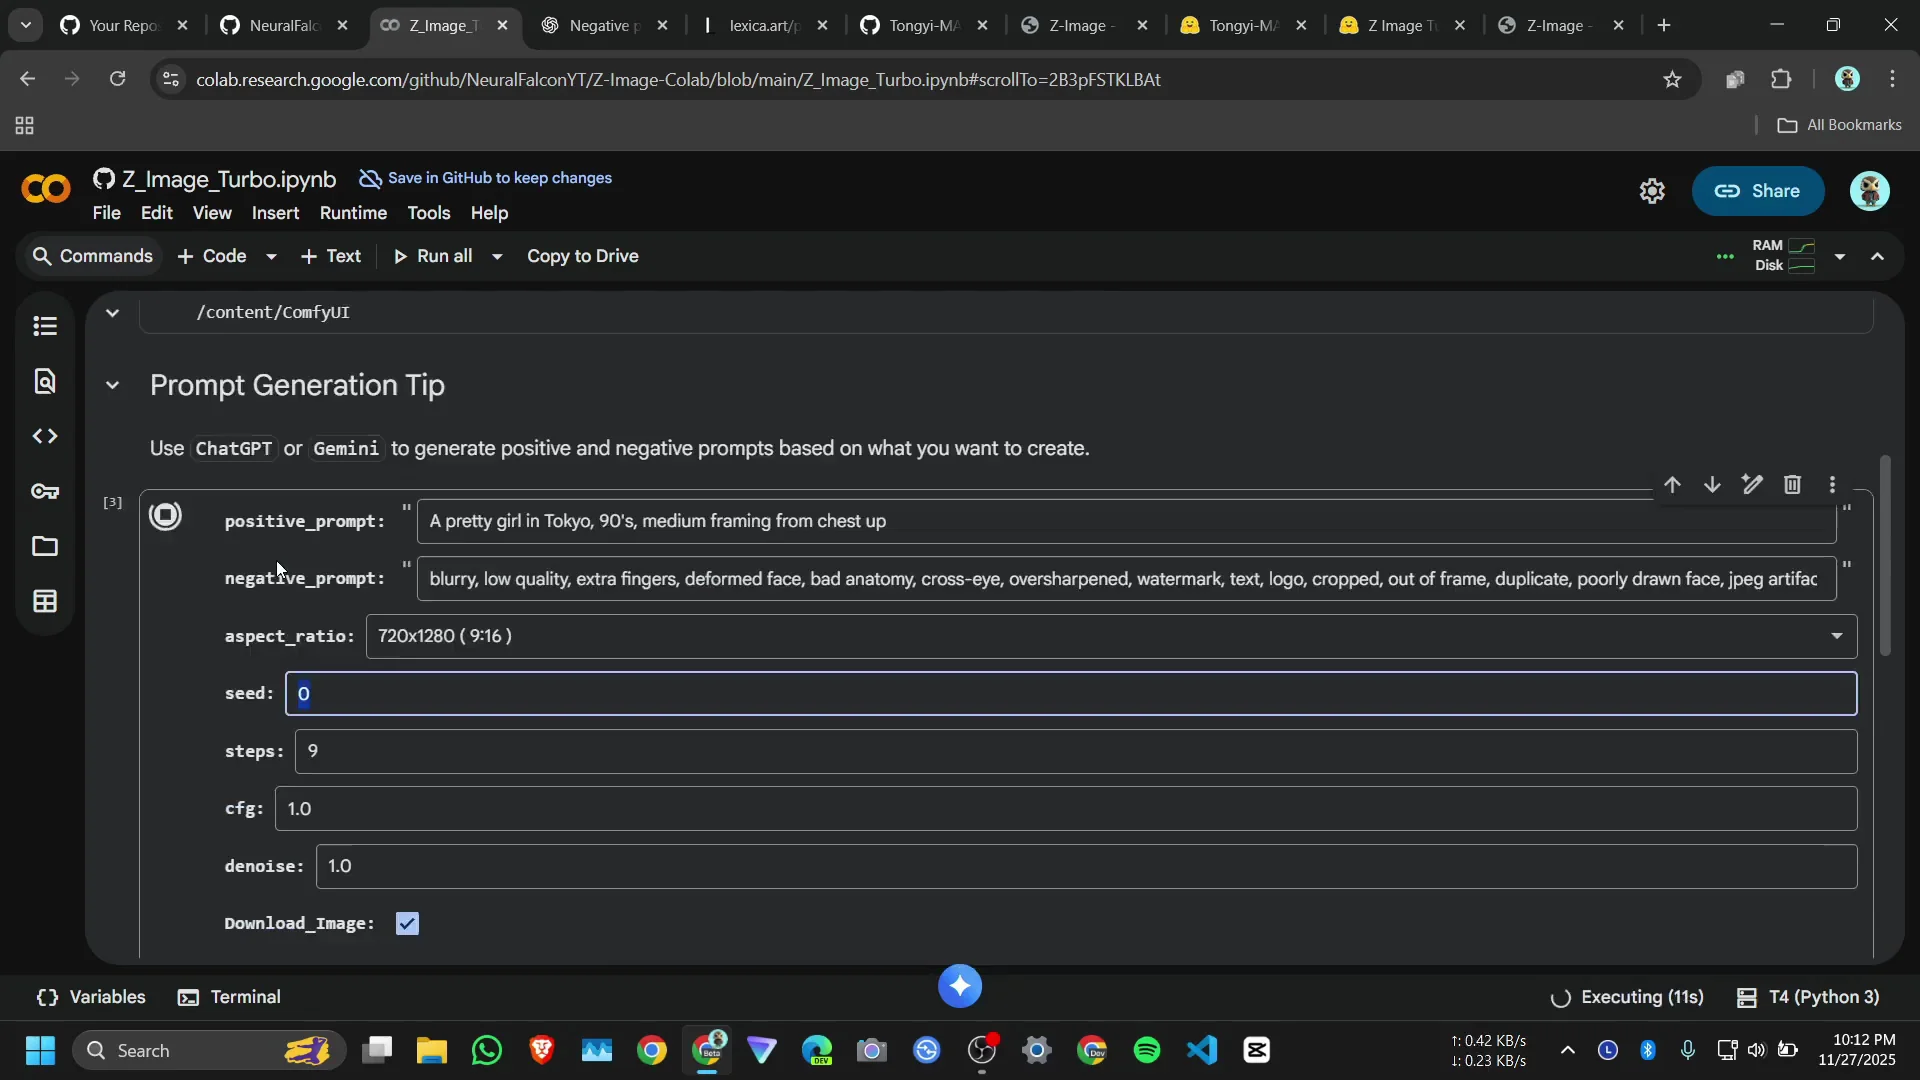This screenshot has width=1920, height=1080.
Task: Uncheck the Download_Image checkbox
Action: coord(407,923)
